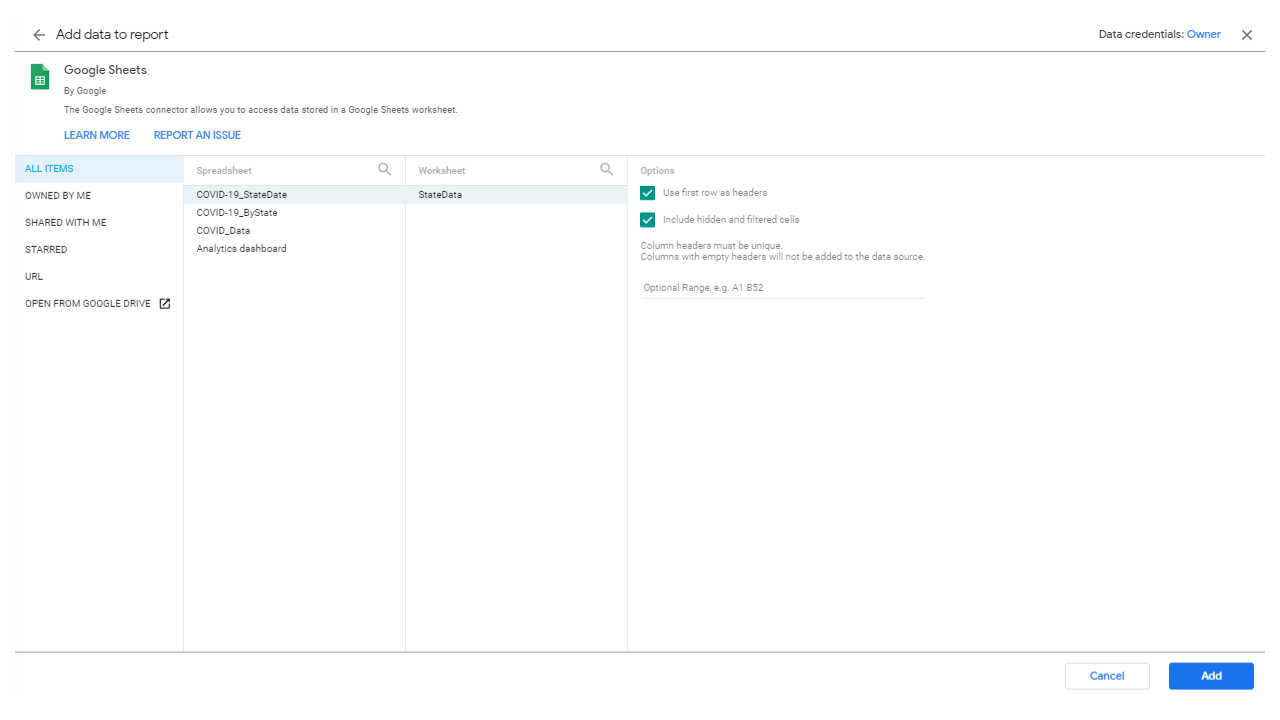
Task: Close the Add data panel with the X
Action: [x=1247, y=35]
